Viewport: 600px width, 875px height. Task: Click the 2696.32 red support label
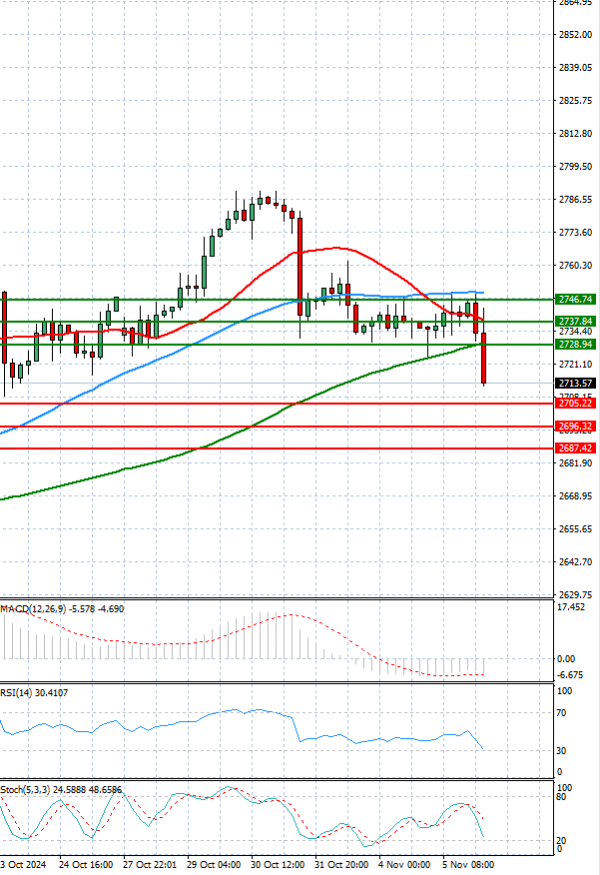[x=575, y=426]
